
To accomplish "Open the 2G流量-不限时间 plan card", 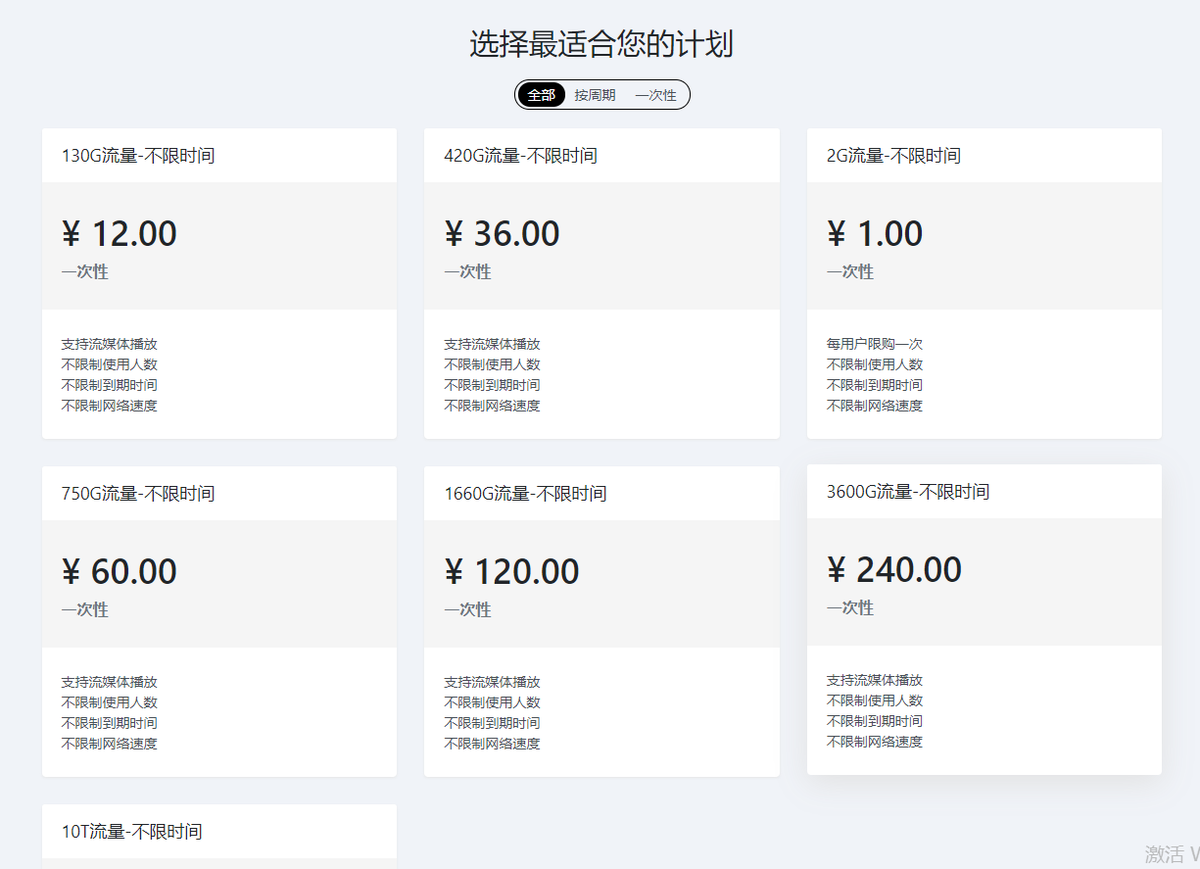I will (984, 283).
